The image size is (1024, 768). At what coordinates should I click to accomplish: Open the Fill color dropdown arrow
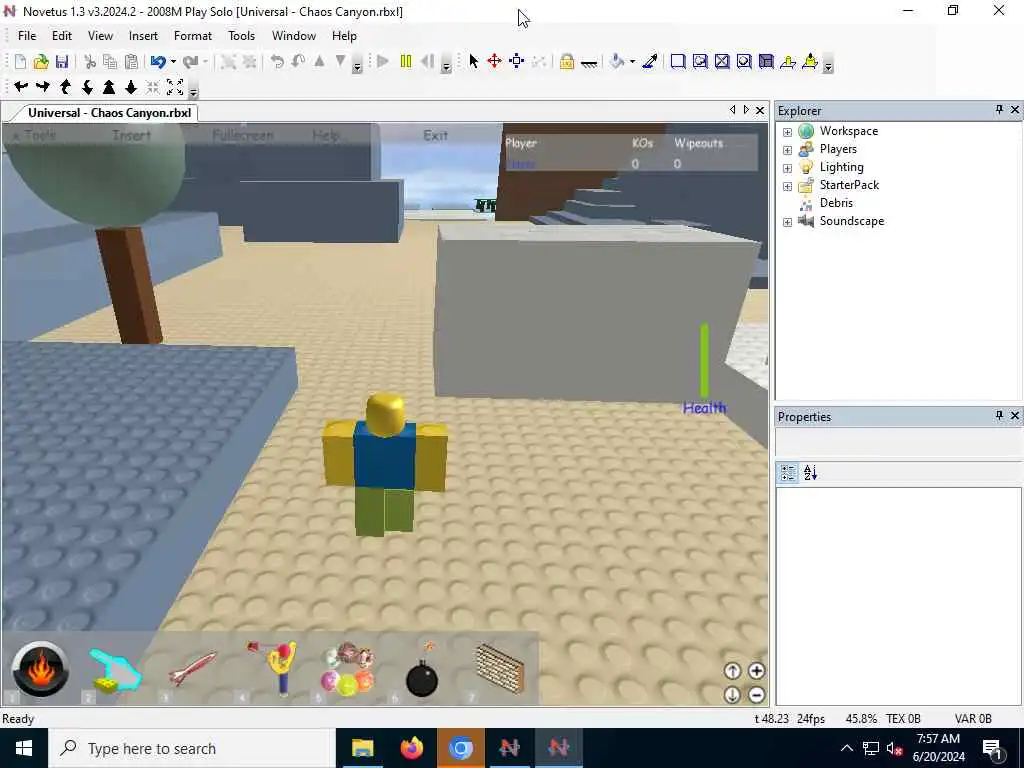pos(632,62)
